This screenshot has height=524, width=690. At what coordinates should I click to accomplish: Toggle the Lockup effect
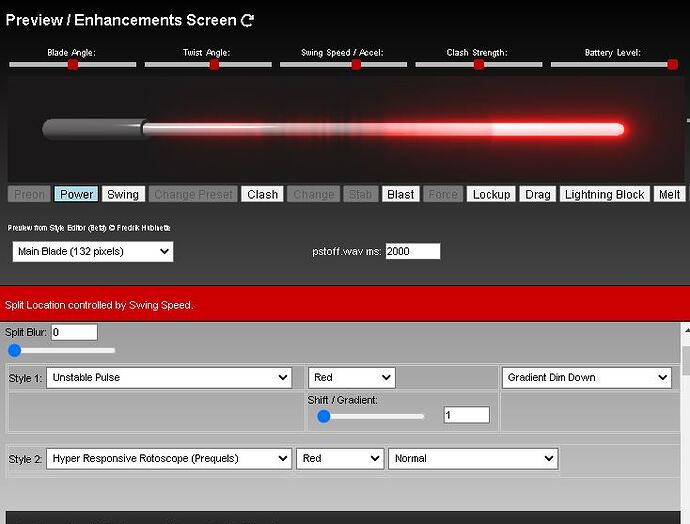click(x=491, y=194)
